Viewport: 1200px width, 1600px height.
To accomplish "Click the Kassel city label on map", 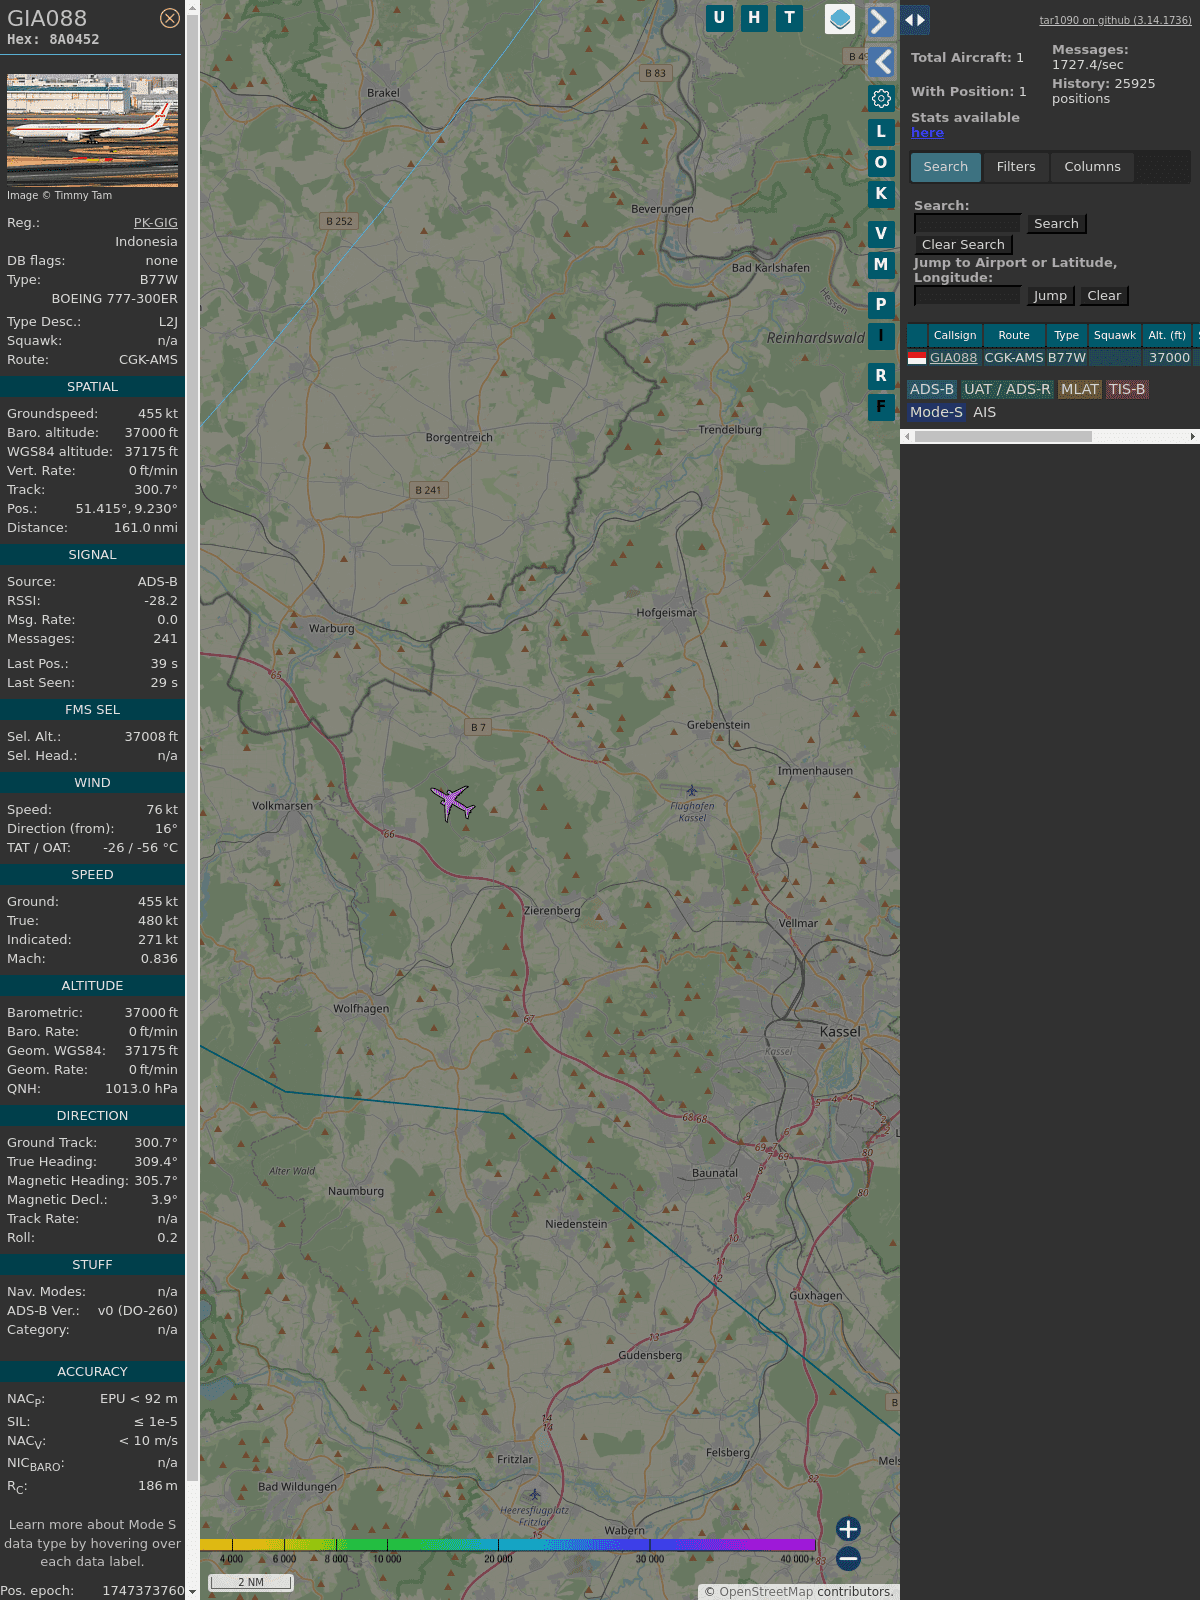I will coord(840,1031).
